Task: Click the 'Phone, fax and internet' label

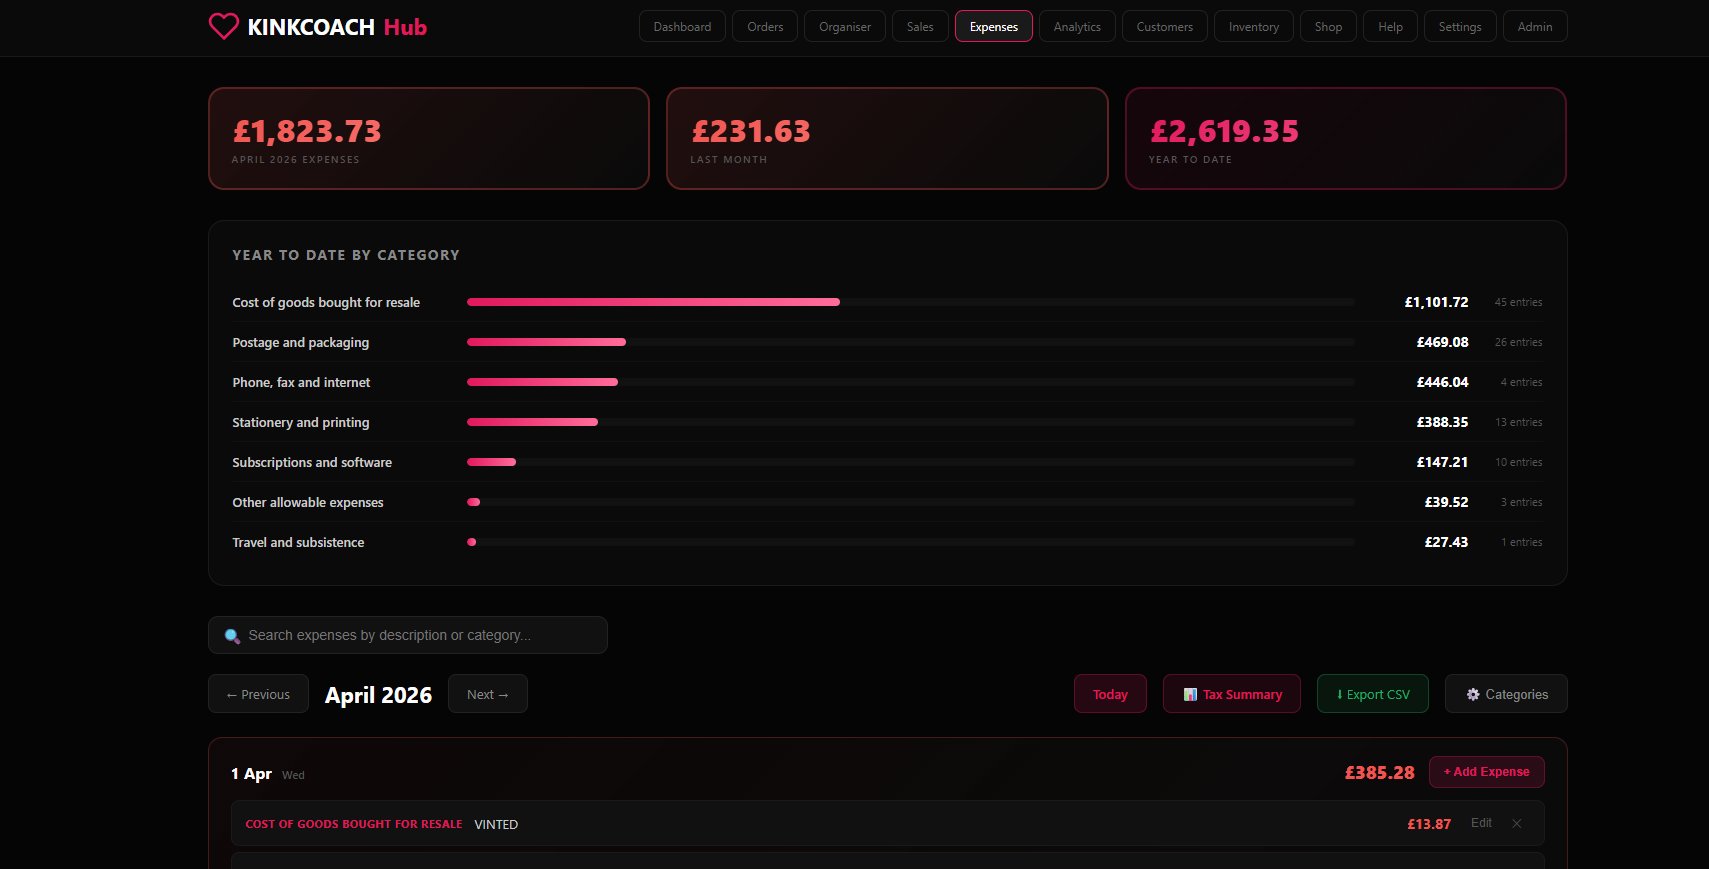Action: [x=301, y=382]
